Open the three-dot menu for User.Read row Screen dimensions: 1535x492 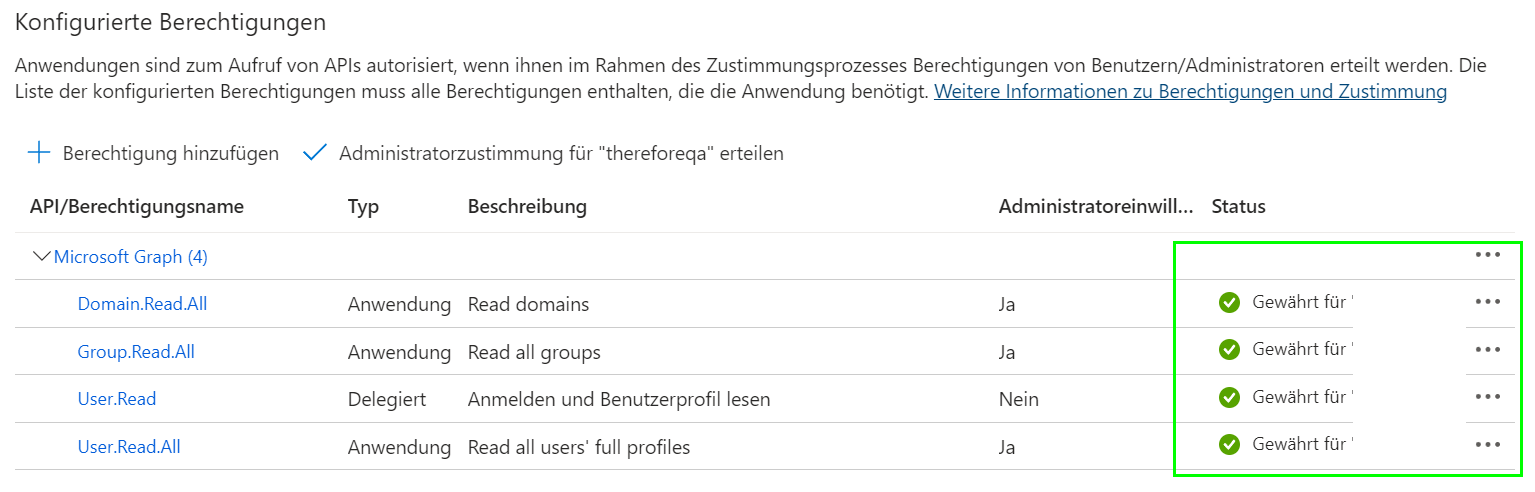click(1488, 397)
